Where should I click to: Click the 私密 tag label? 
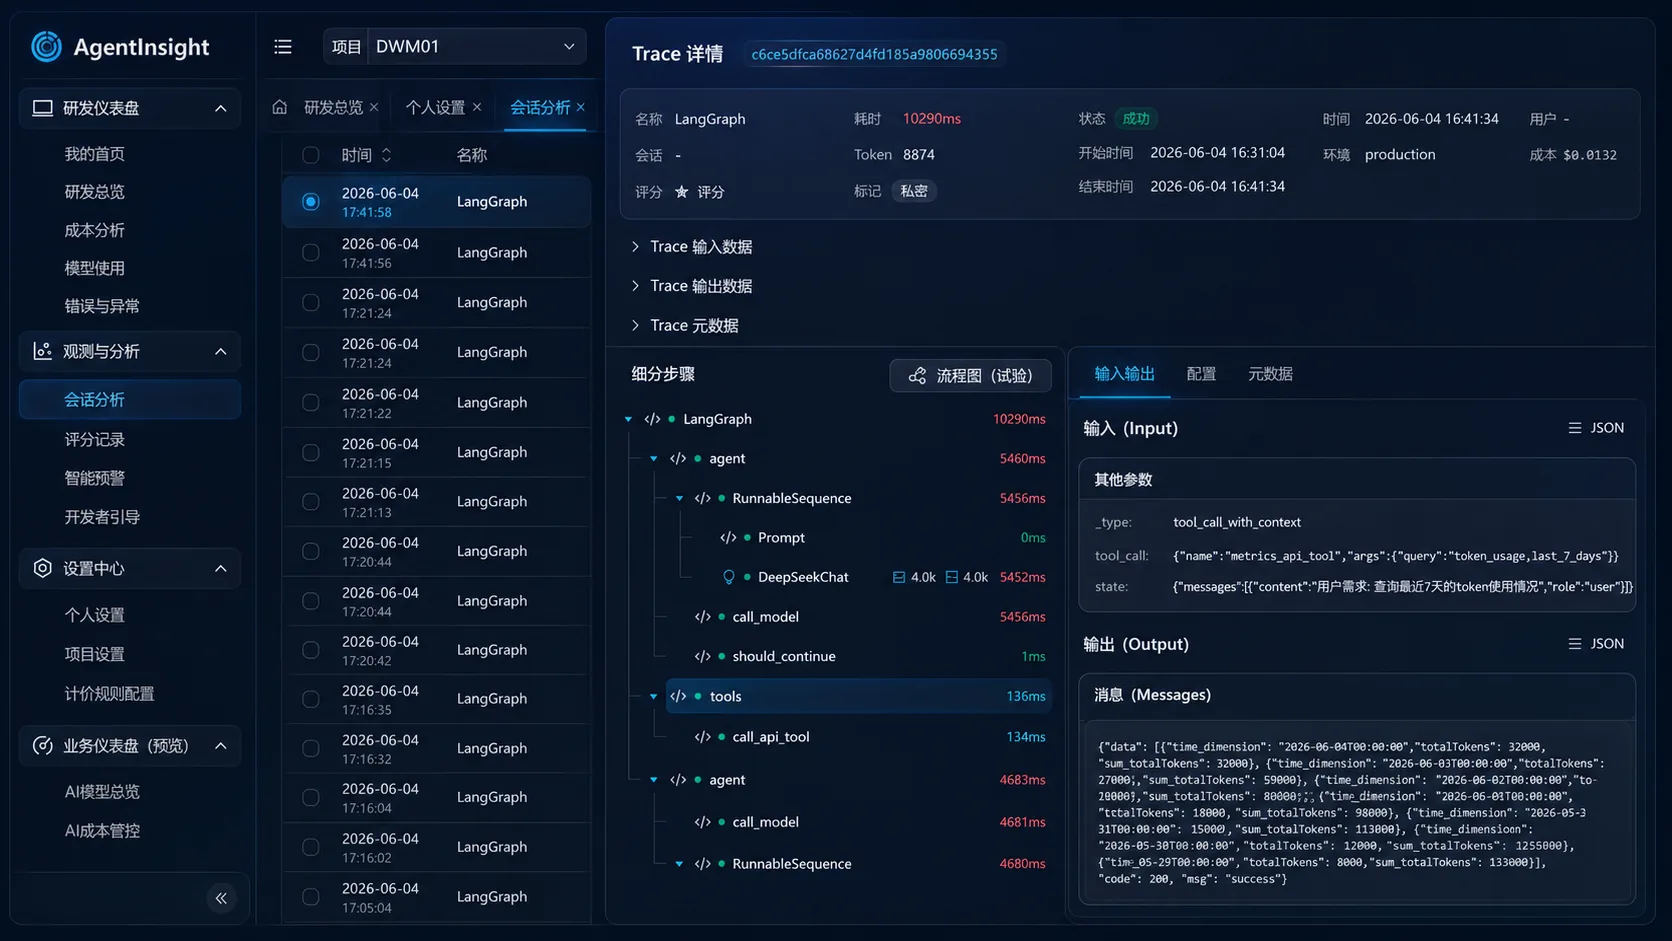(x=914, y=191)
